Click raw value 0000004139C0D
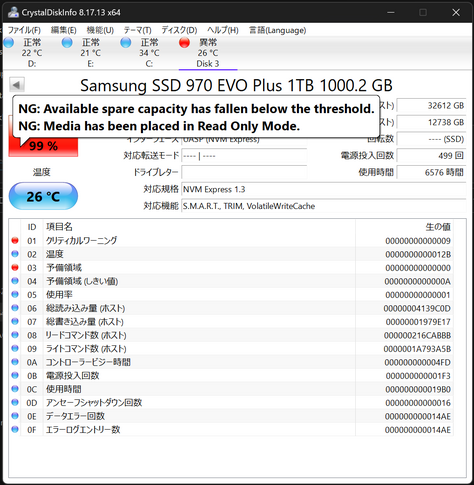 [417, 308]
